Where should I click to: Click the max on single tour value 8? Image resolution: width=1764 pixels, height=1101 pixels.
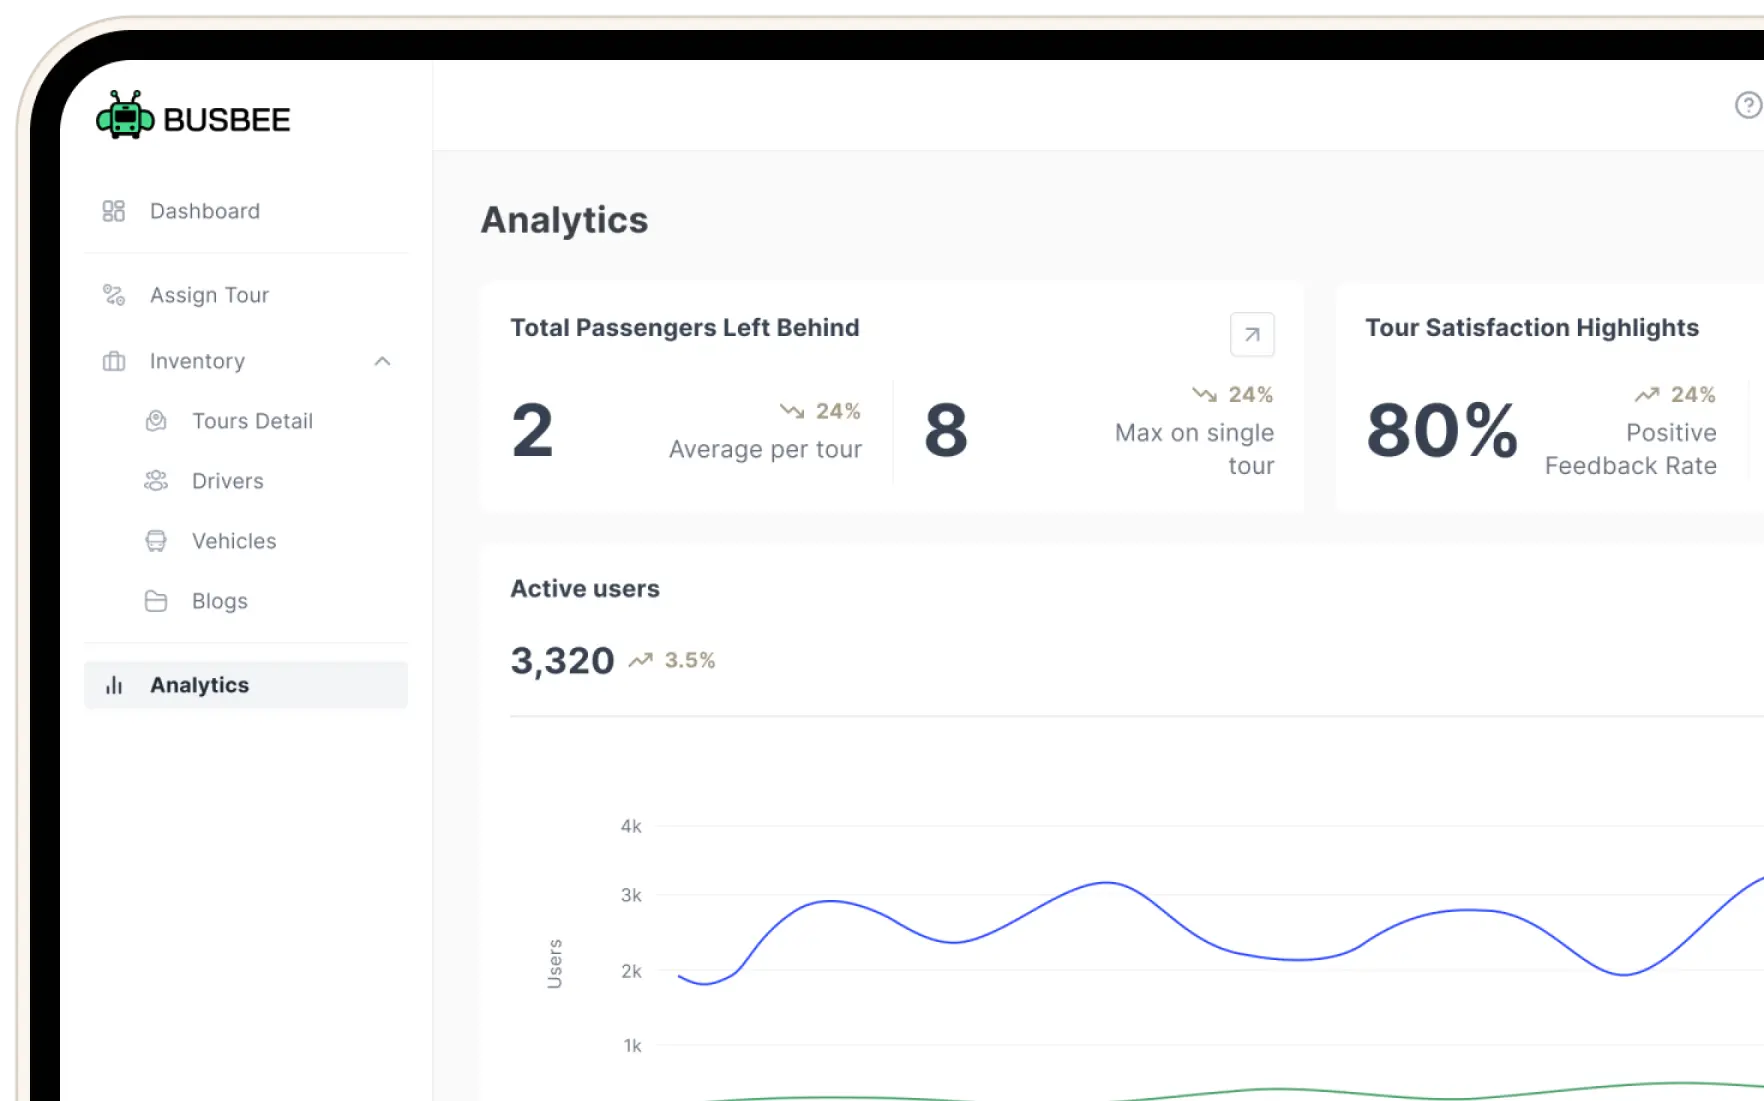pyautogui.click(x=946, y=431)
